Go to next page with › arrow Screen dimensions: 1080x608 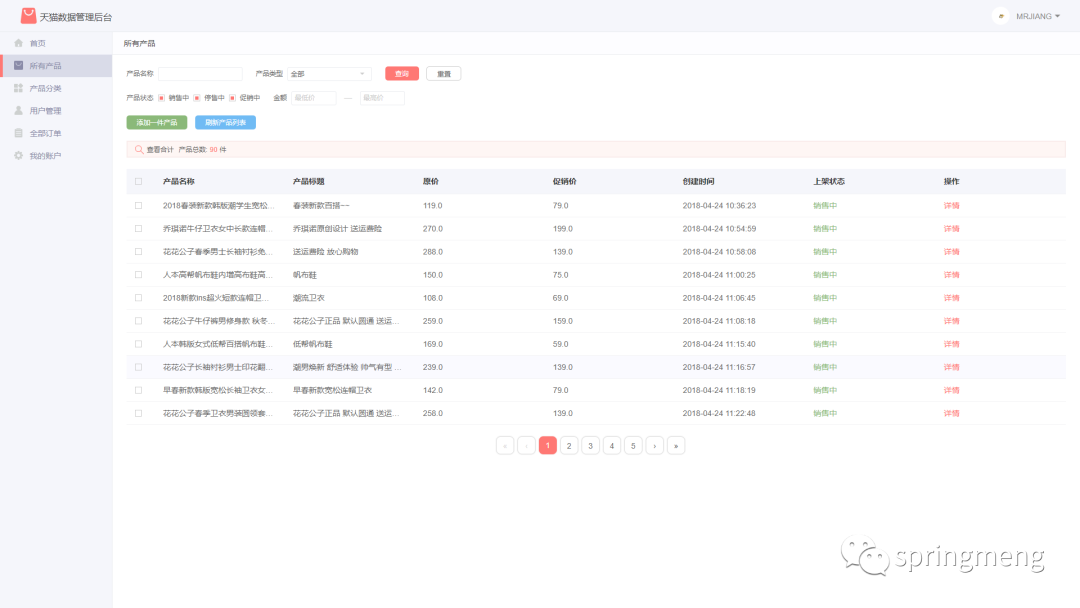coord(654,445)
